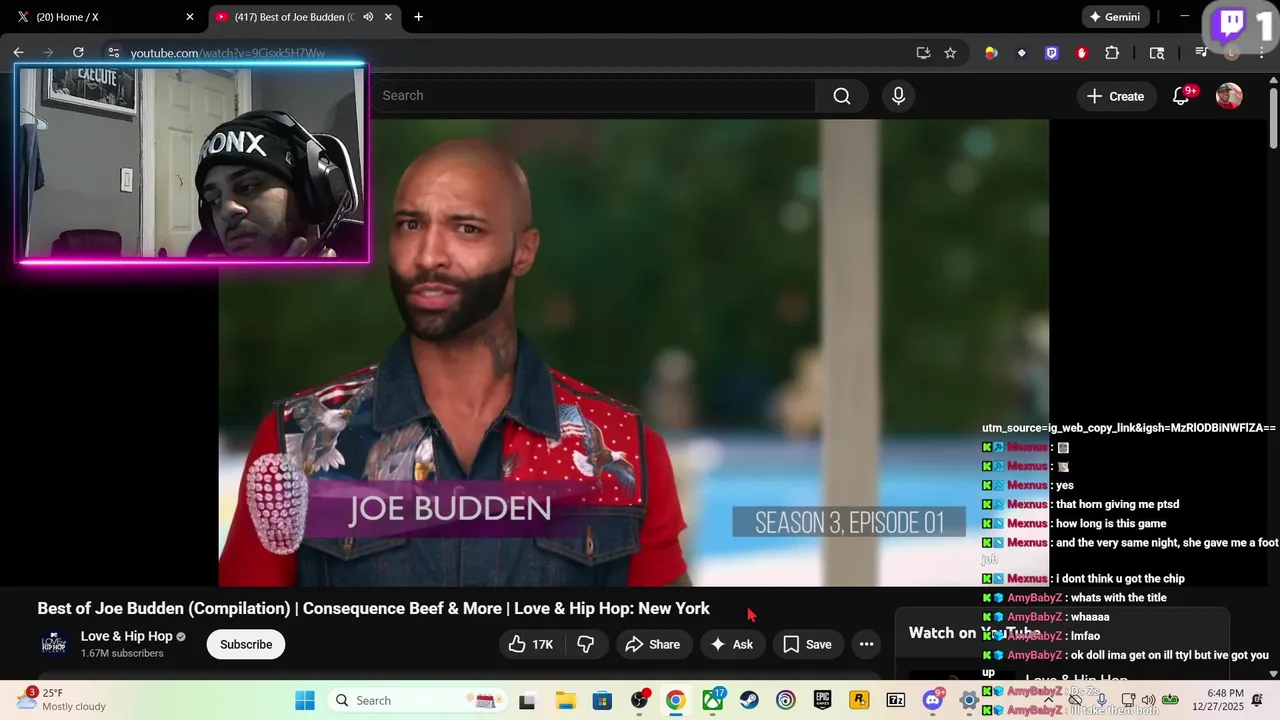The width and height of the screenshot is (1280, 720).
Task: Open YouTube account avatar menu
Action: [1229, 96]
